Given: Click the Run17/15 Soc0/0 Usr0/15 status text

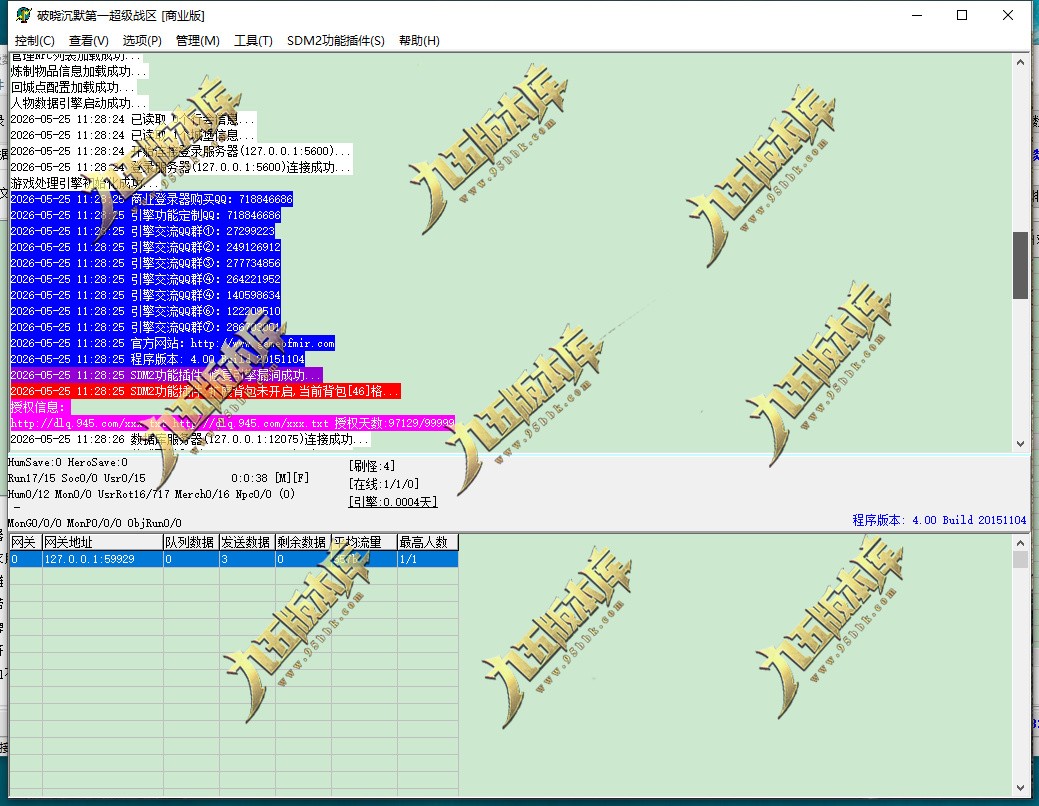Looking at the screenshot, I should tap(76, 478).
